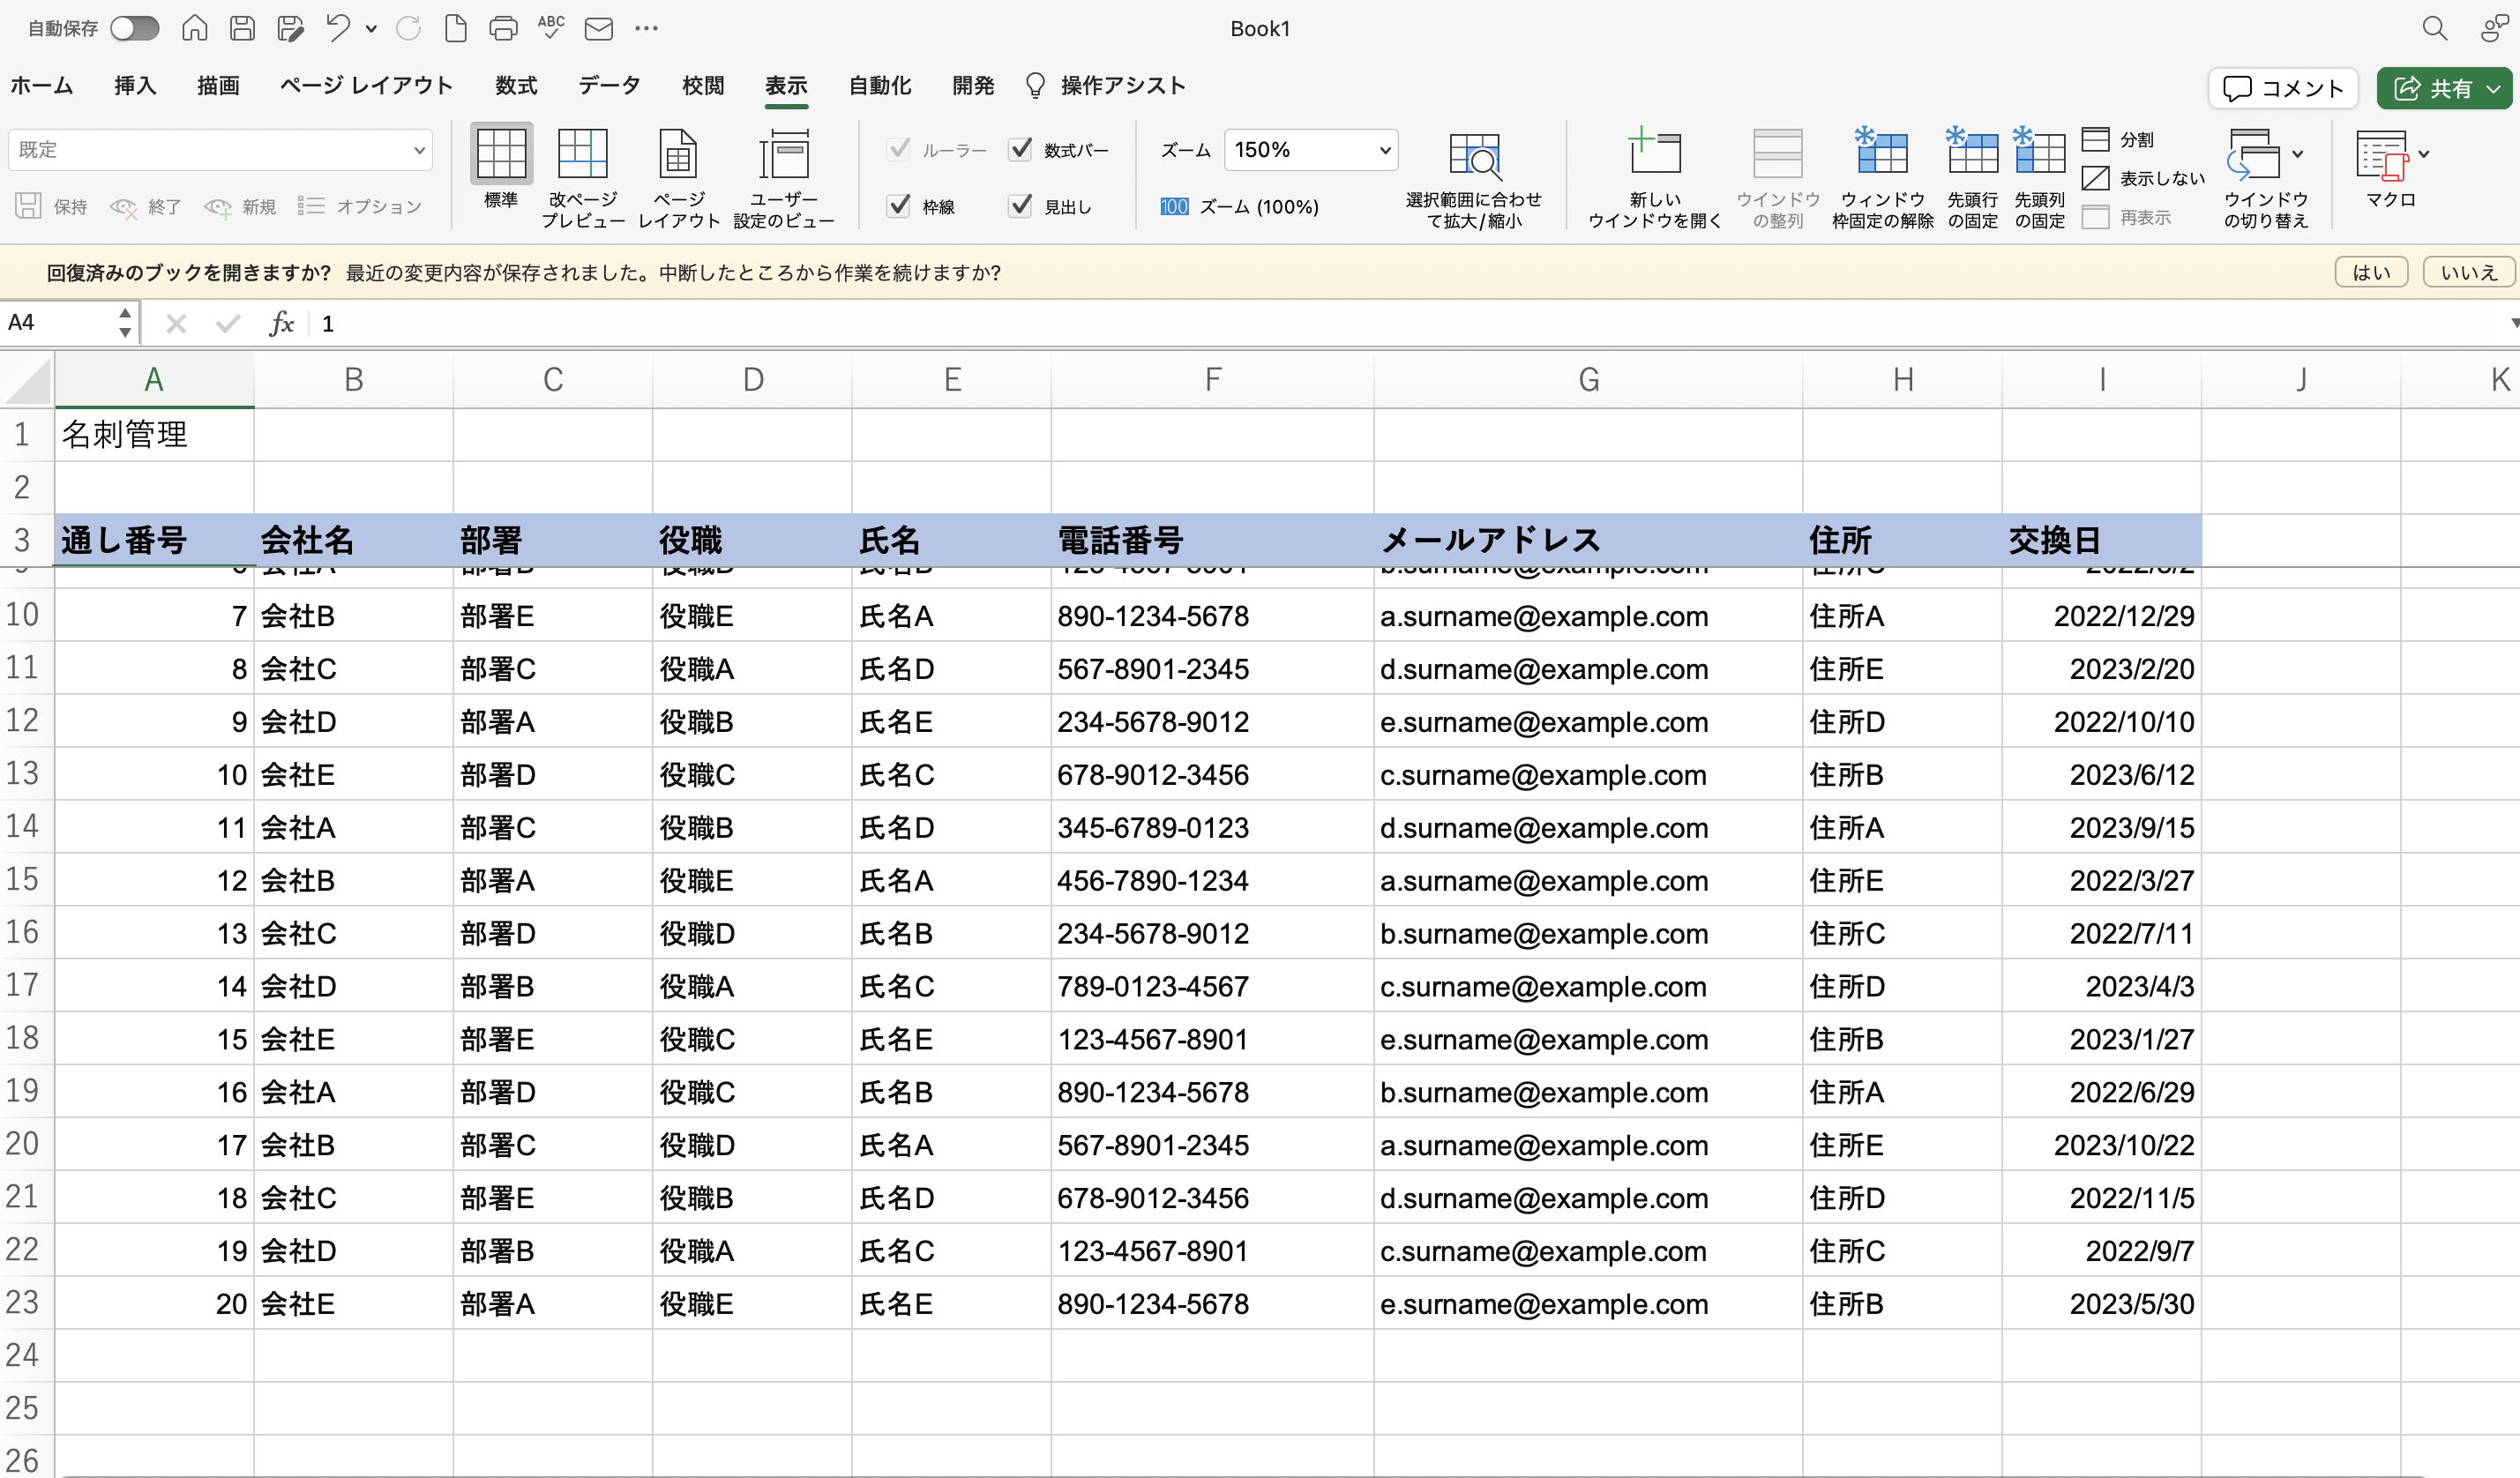Expand the マクロ dropdown arrow

(2424, 153)
